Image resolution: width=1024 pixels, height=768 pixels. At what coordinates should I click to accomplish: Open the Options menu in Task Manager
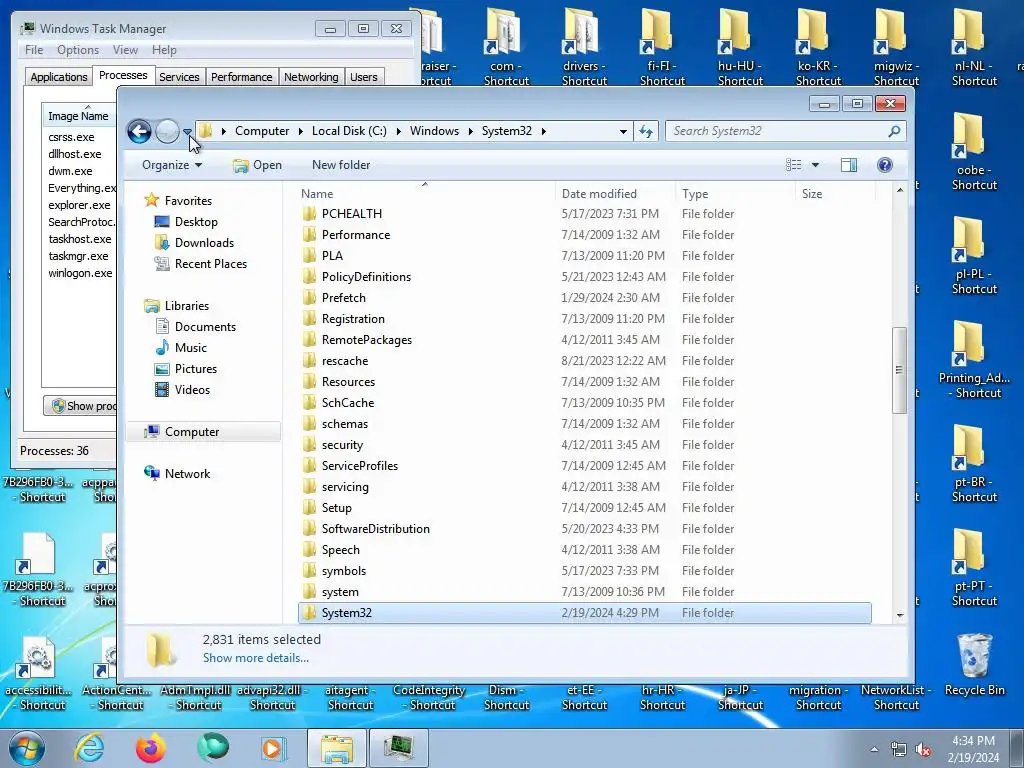[x=78, y=50]
